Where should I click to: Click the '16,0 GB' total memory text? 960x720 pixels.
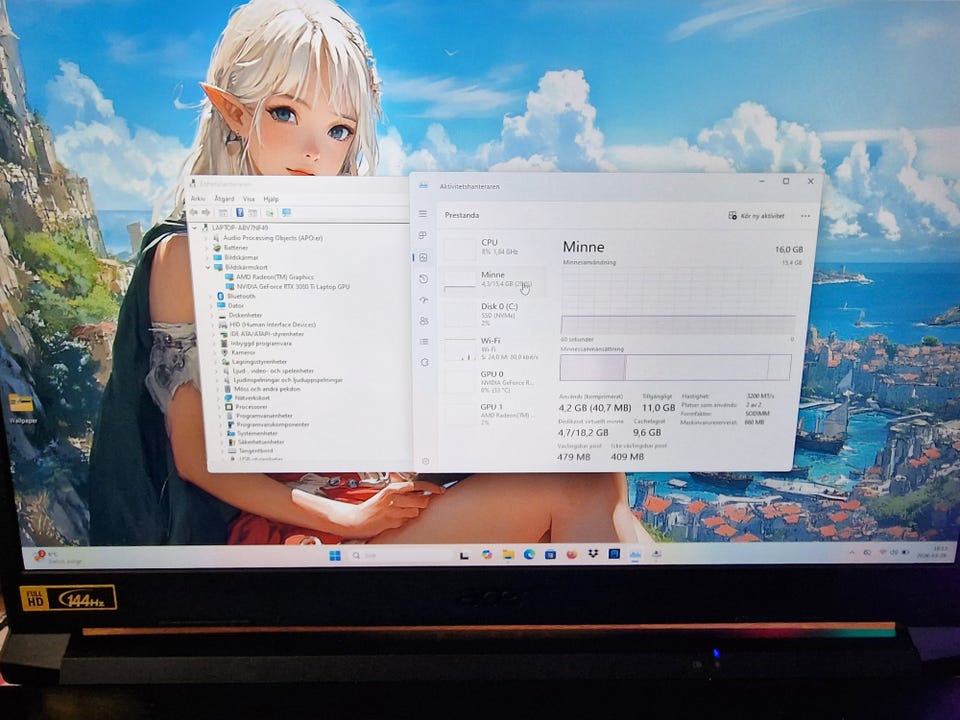[x=789, y=249]
